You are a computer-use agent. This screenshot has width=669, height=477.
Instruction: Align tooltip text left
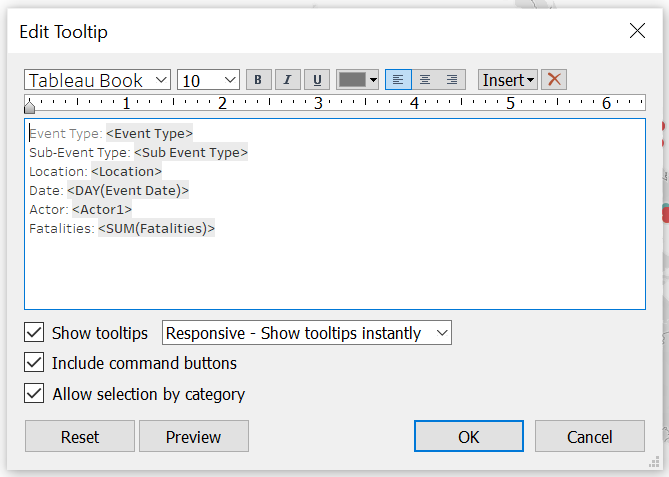(398, 80)
